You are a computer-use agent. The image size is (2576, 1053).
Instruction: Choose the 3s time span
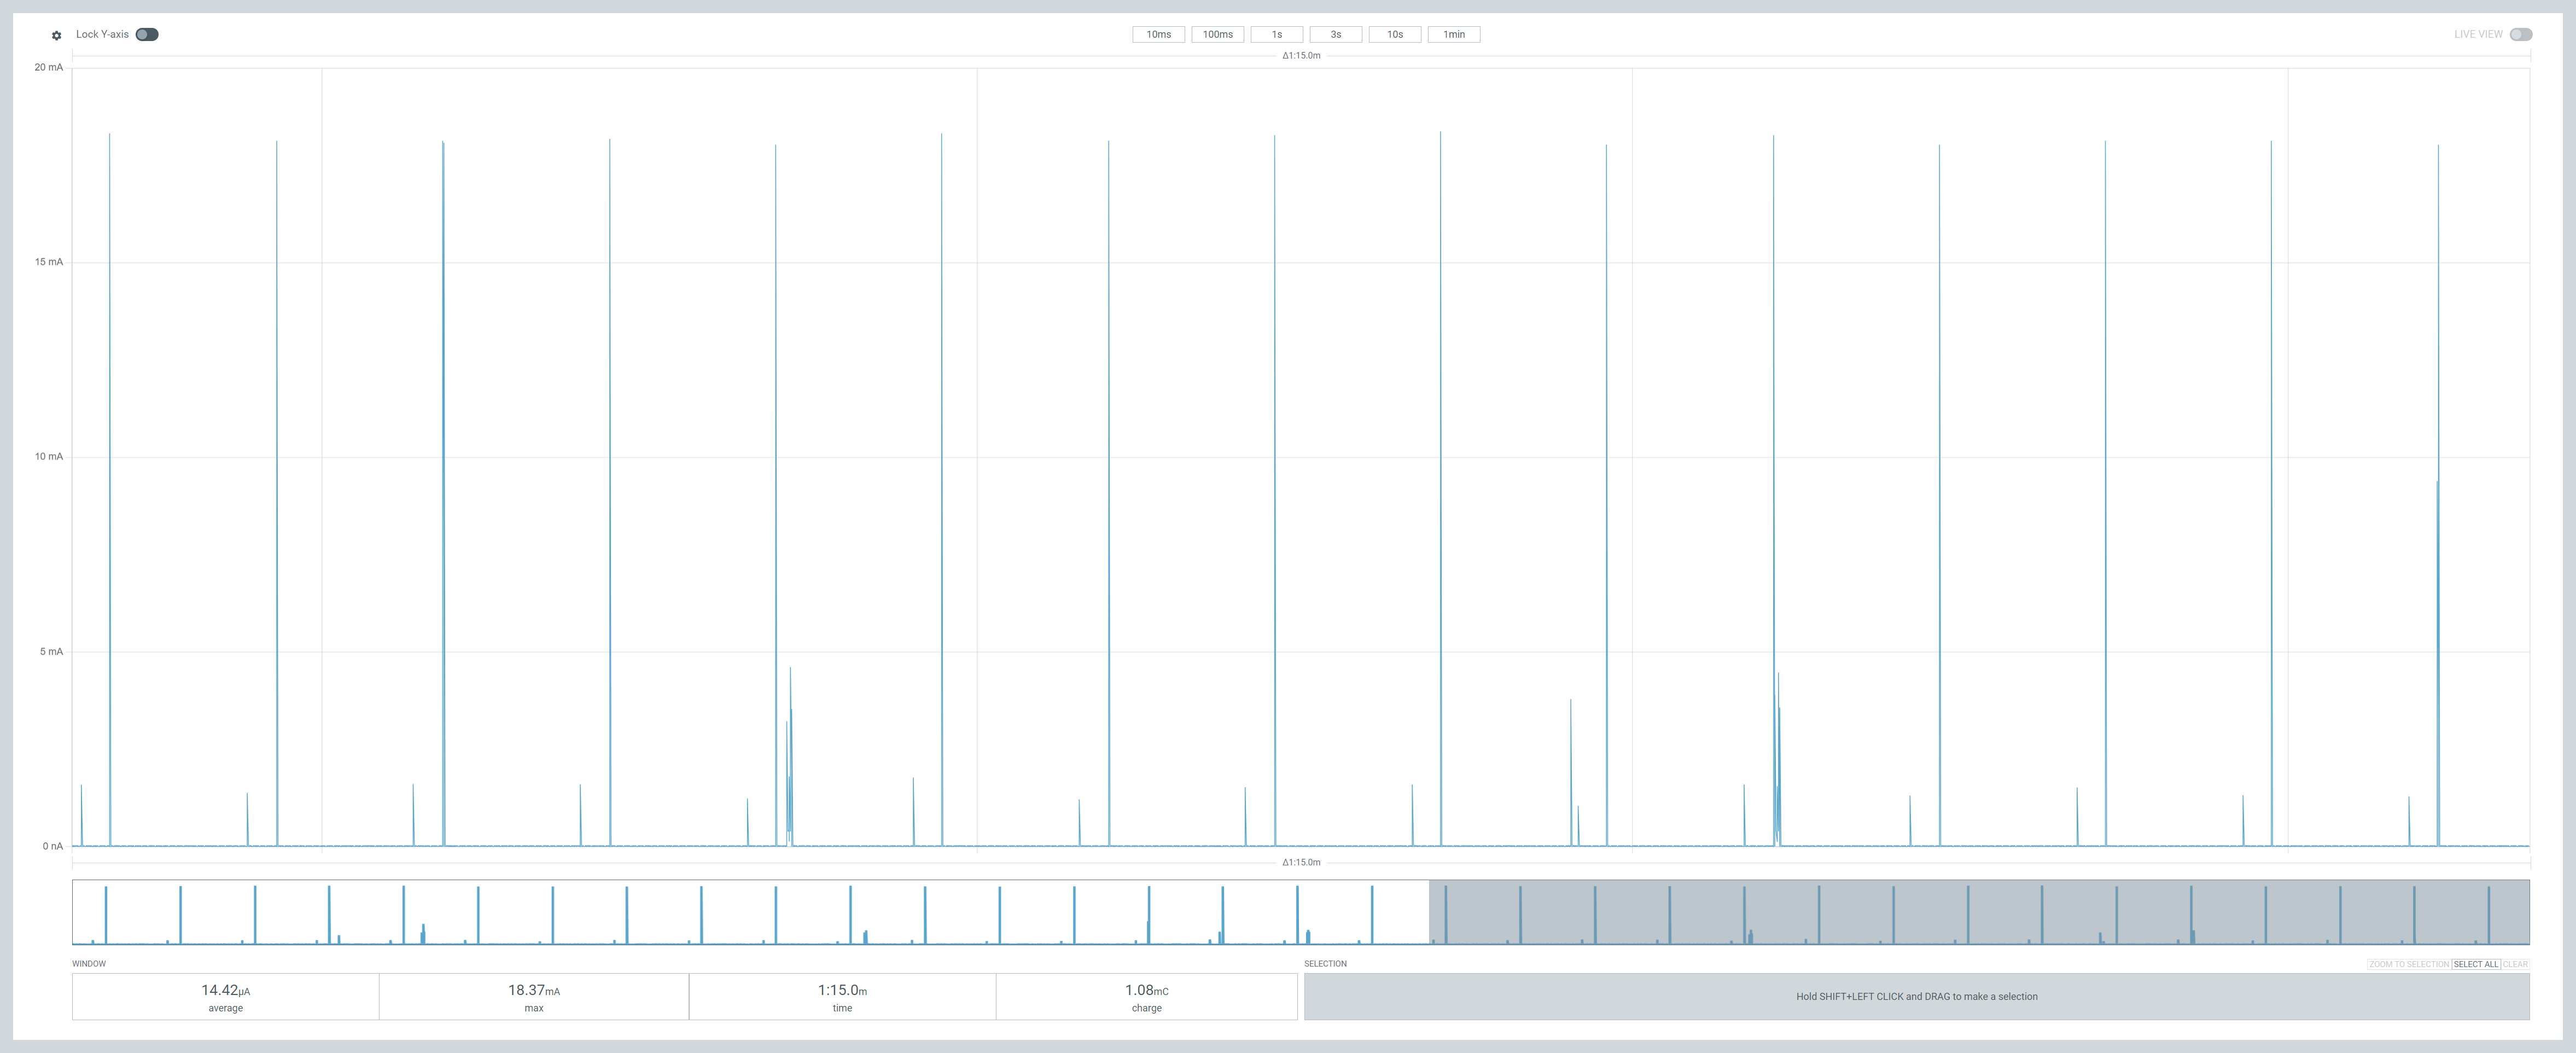[x=1335, y=34]
